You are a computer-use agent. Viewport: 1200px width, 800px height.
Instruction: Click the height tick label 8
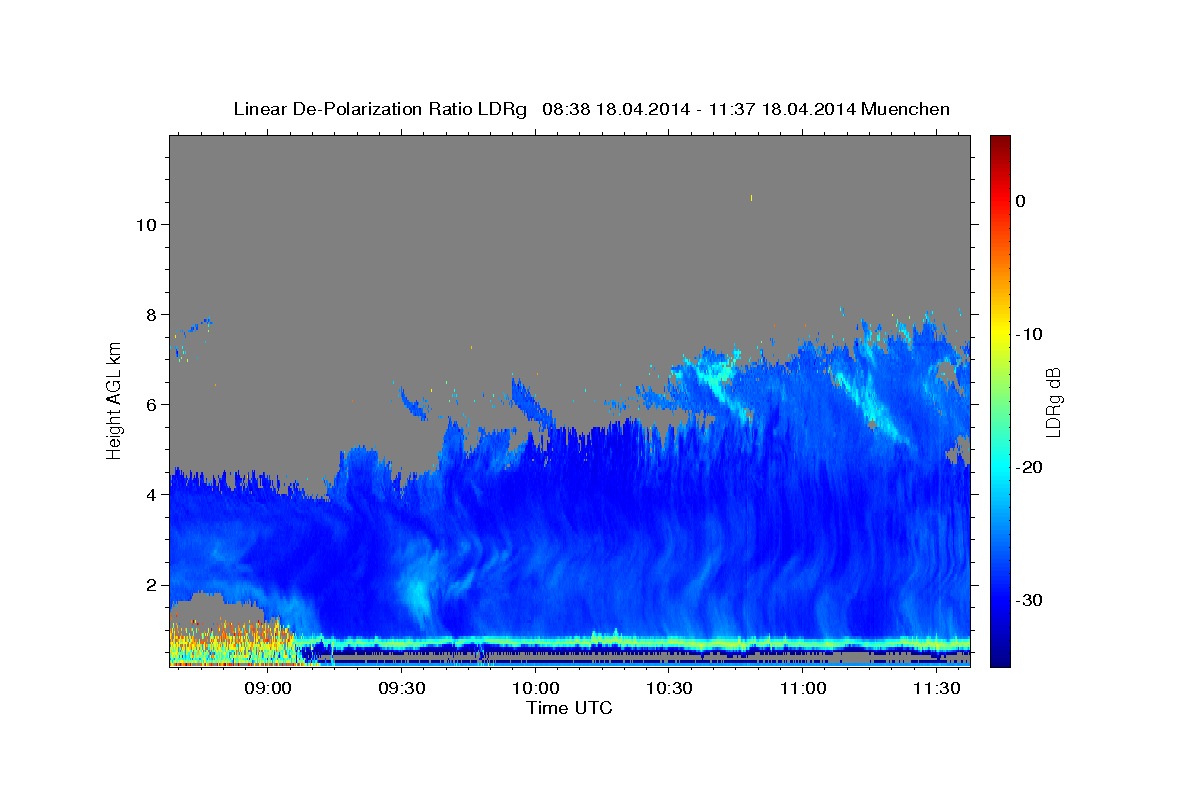coord(153,314)
